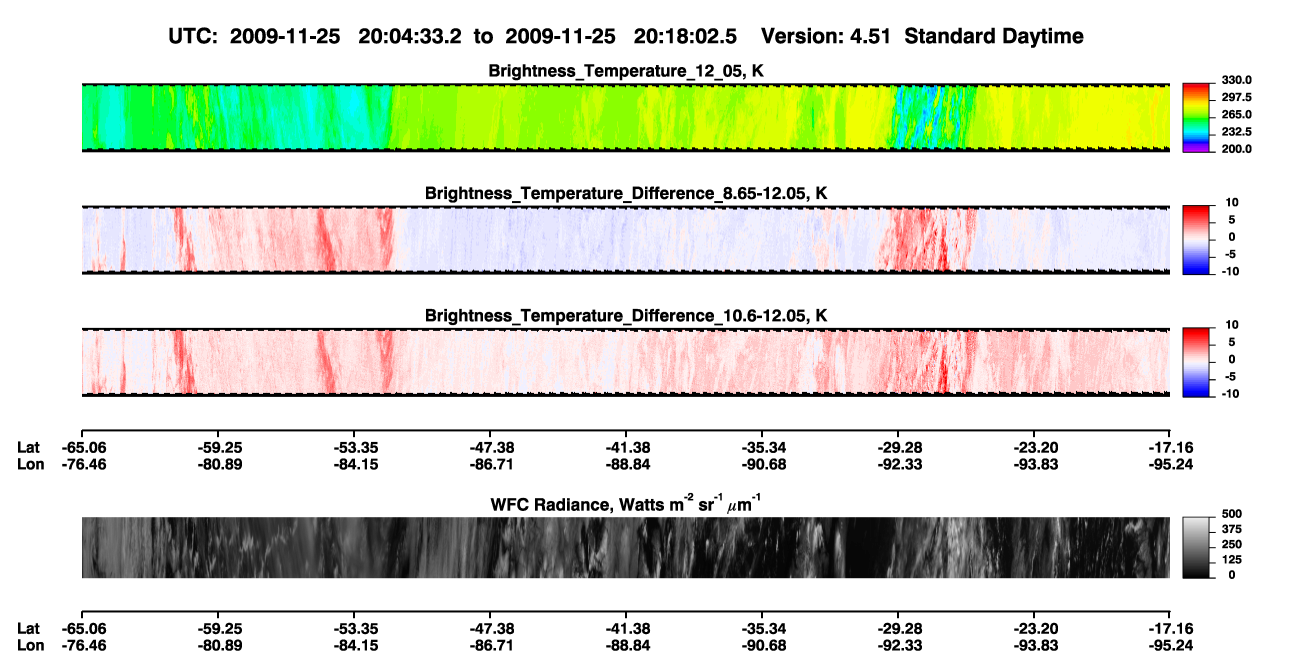Click longitude -95.24 beneath the 10.6-12.05 panel

coord(1170,465)
